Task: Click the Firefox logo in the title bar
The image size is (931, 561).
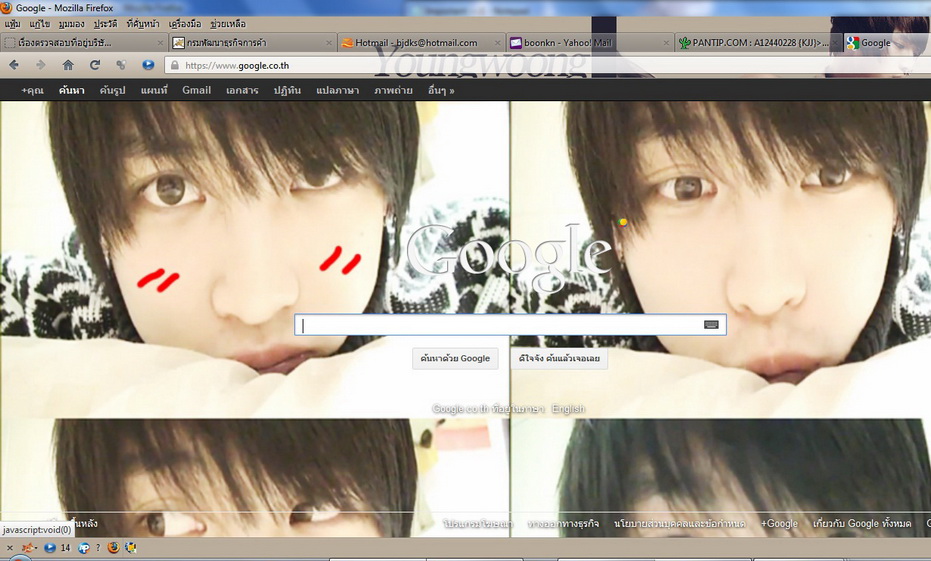Action: point(7,8)
